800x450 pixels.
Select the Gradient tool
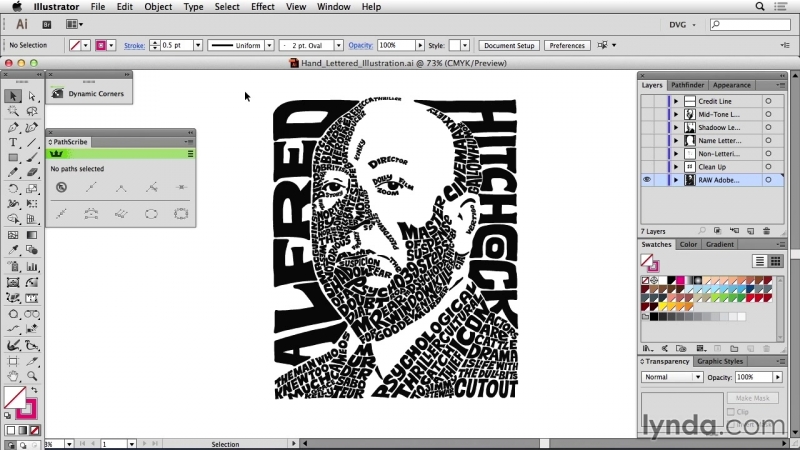pos(32,235)
